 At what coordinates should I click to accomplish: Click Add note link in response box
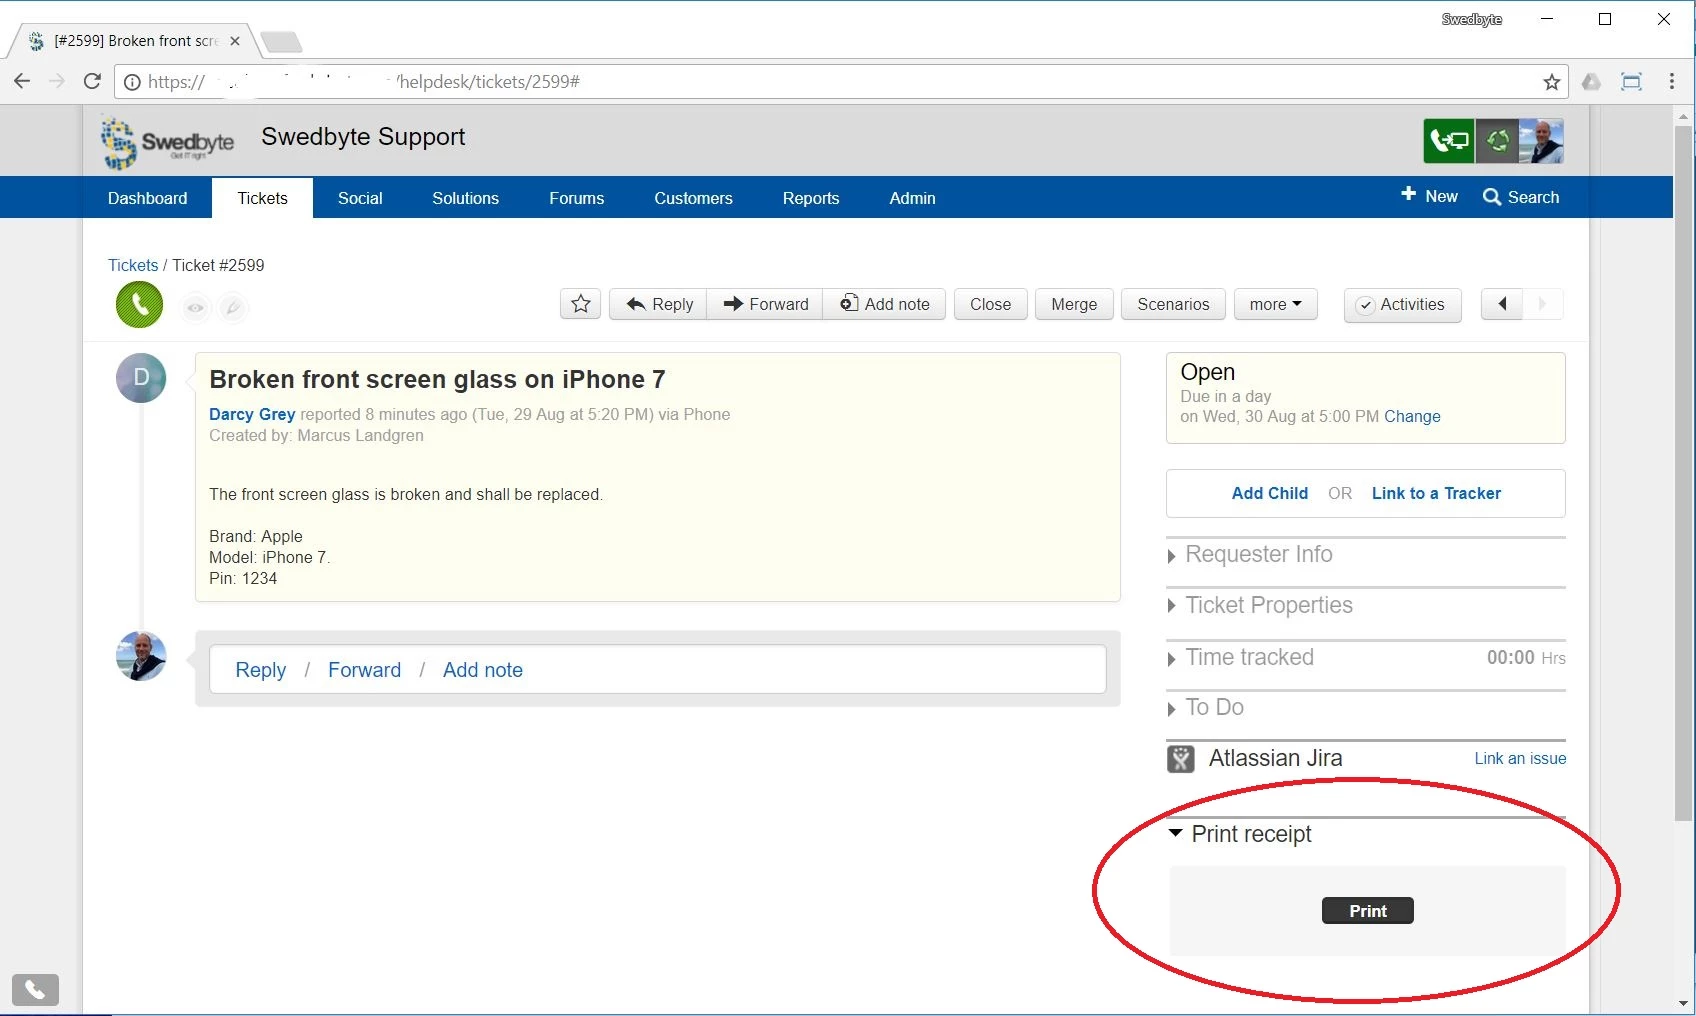pyautogui.click(x=483, y=670)
